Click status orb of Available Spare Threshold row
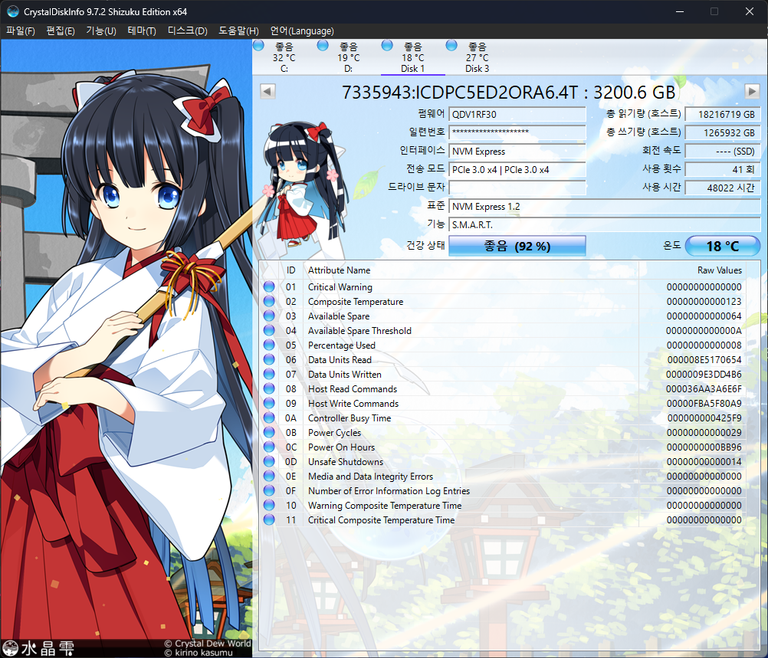The image size is (768, 658). pos(269,331)
